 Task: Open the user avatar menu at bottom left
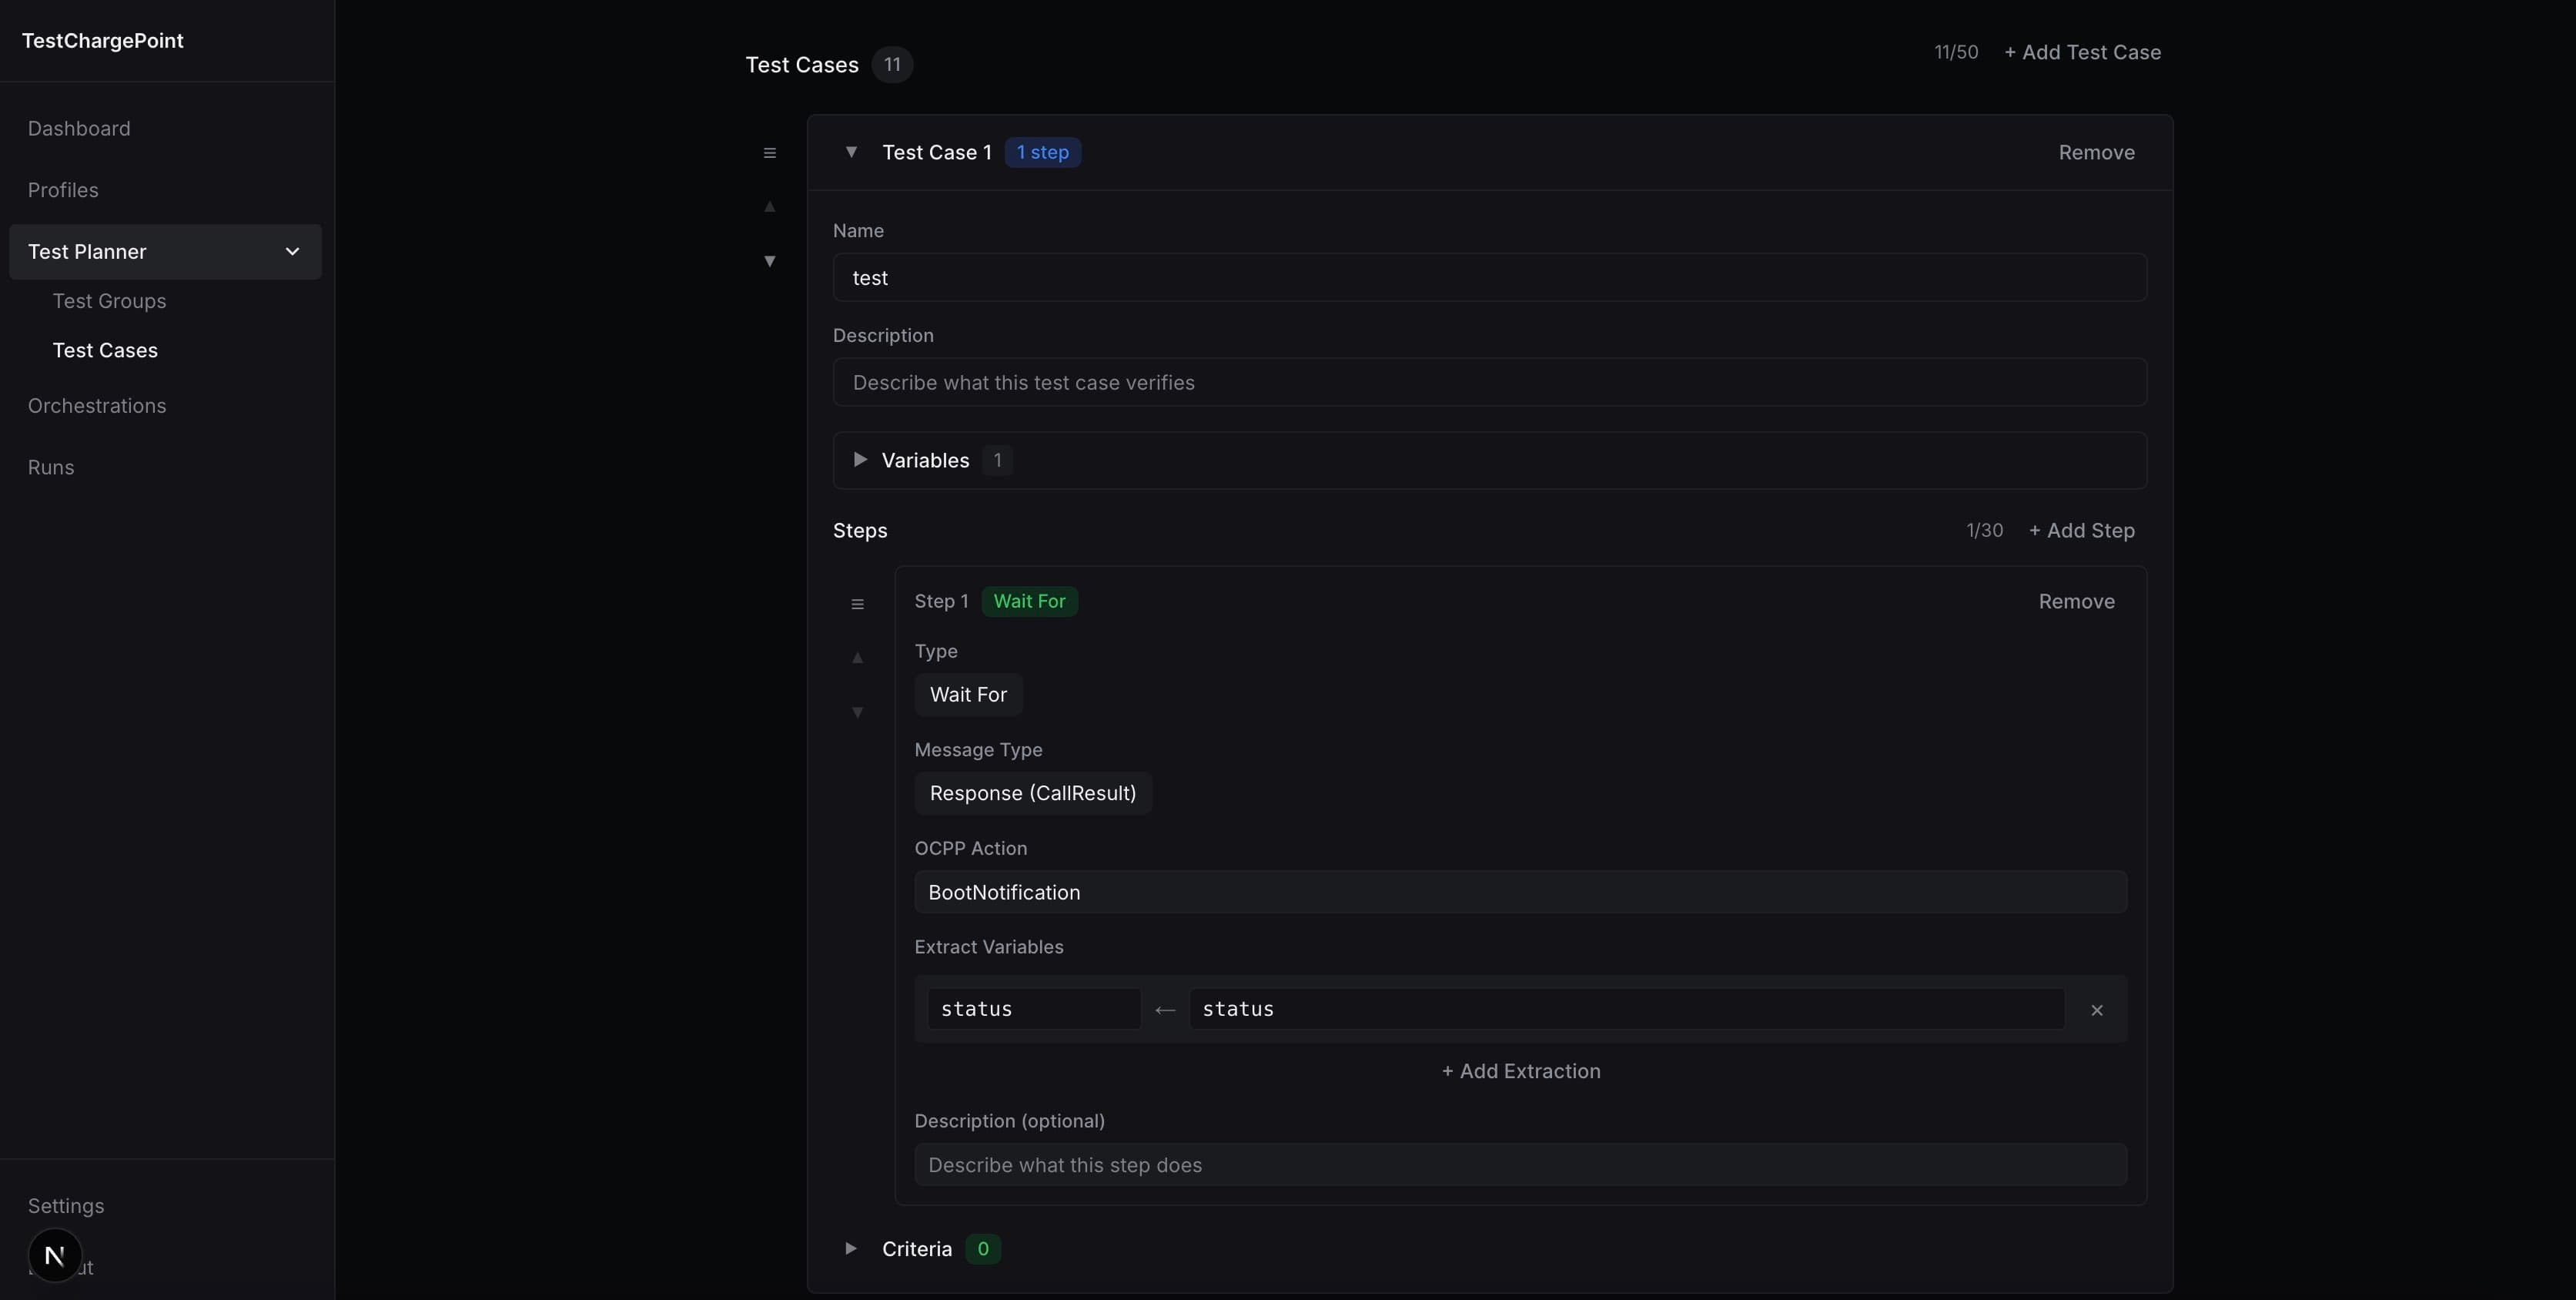click(x=54, y=1255)
